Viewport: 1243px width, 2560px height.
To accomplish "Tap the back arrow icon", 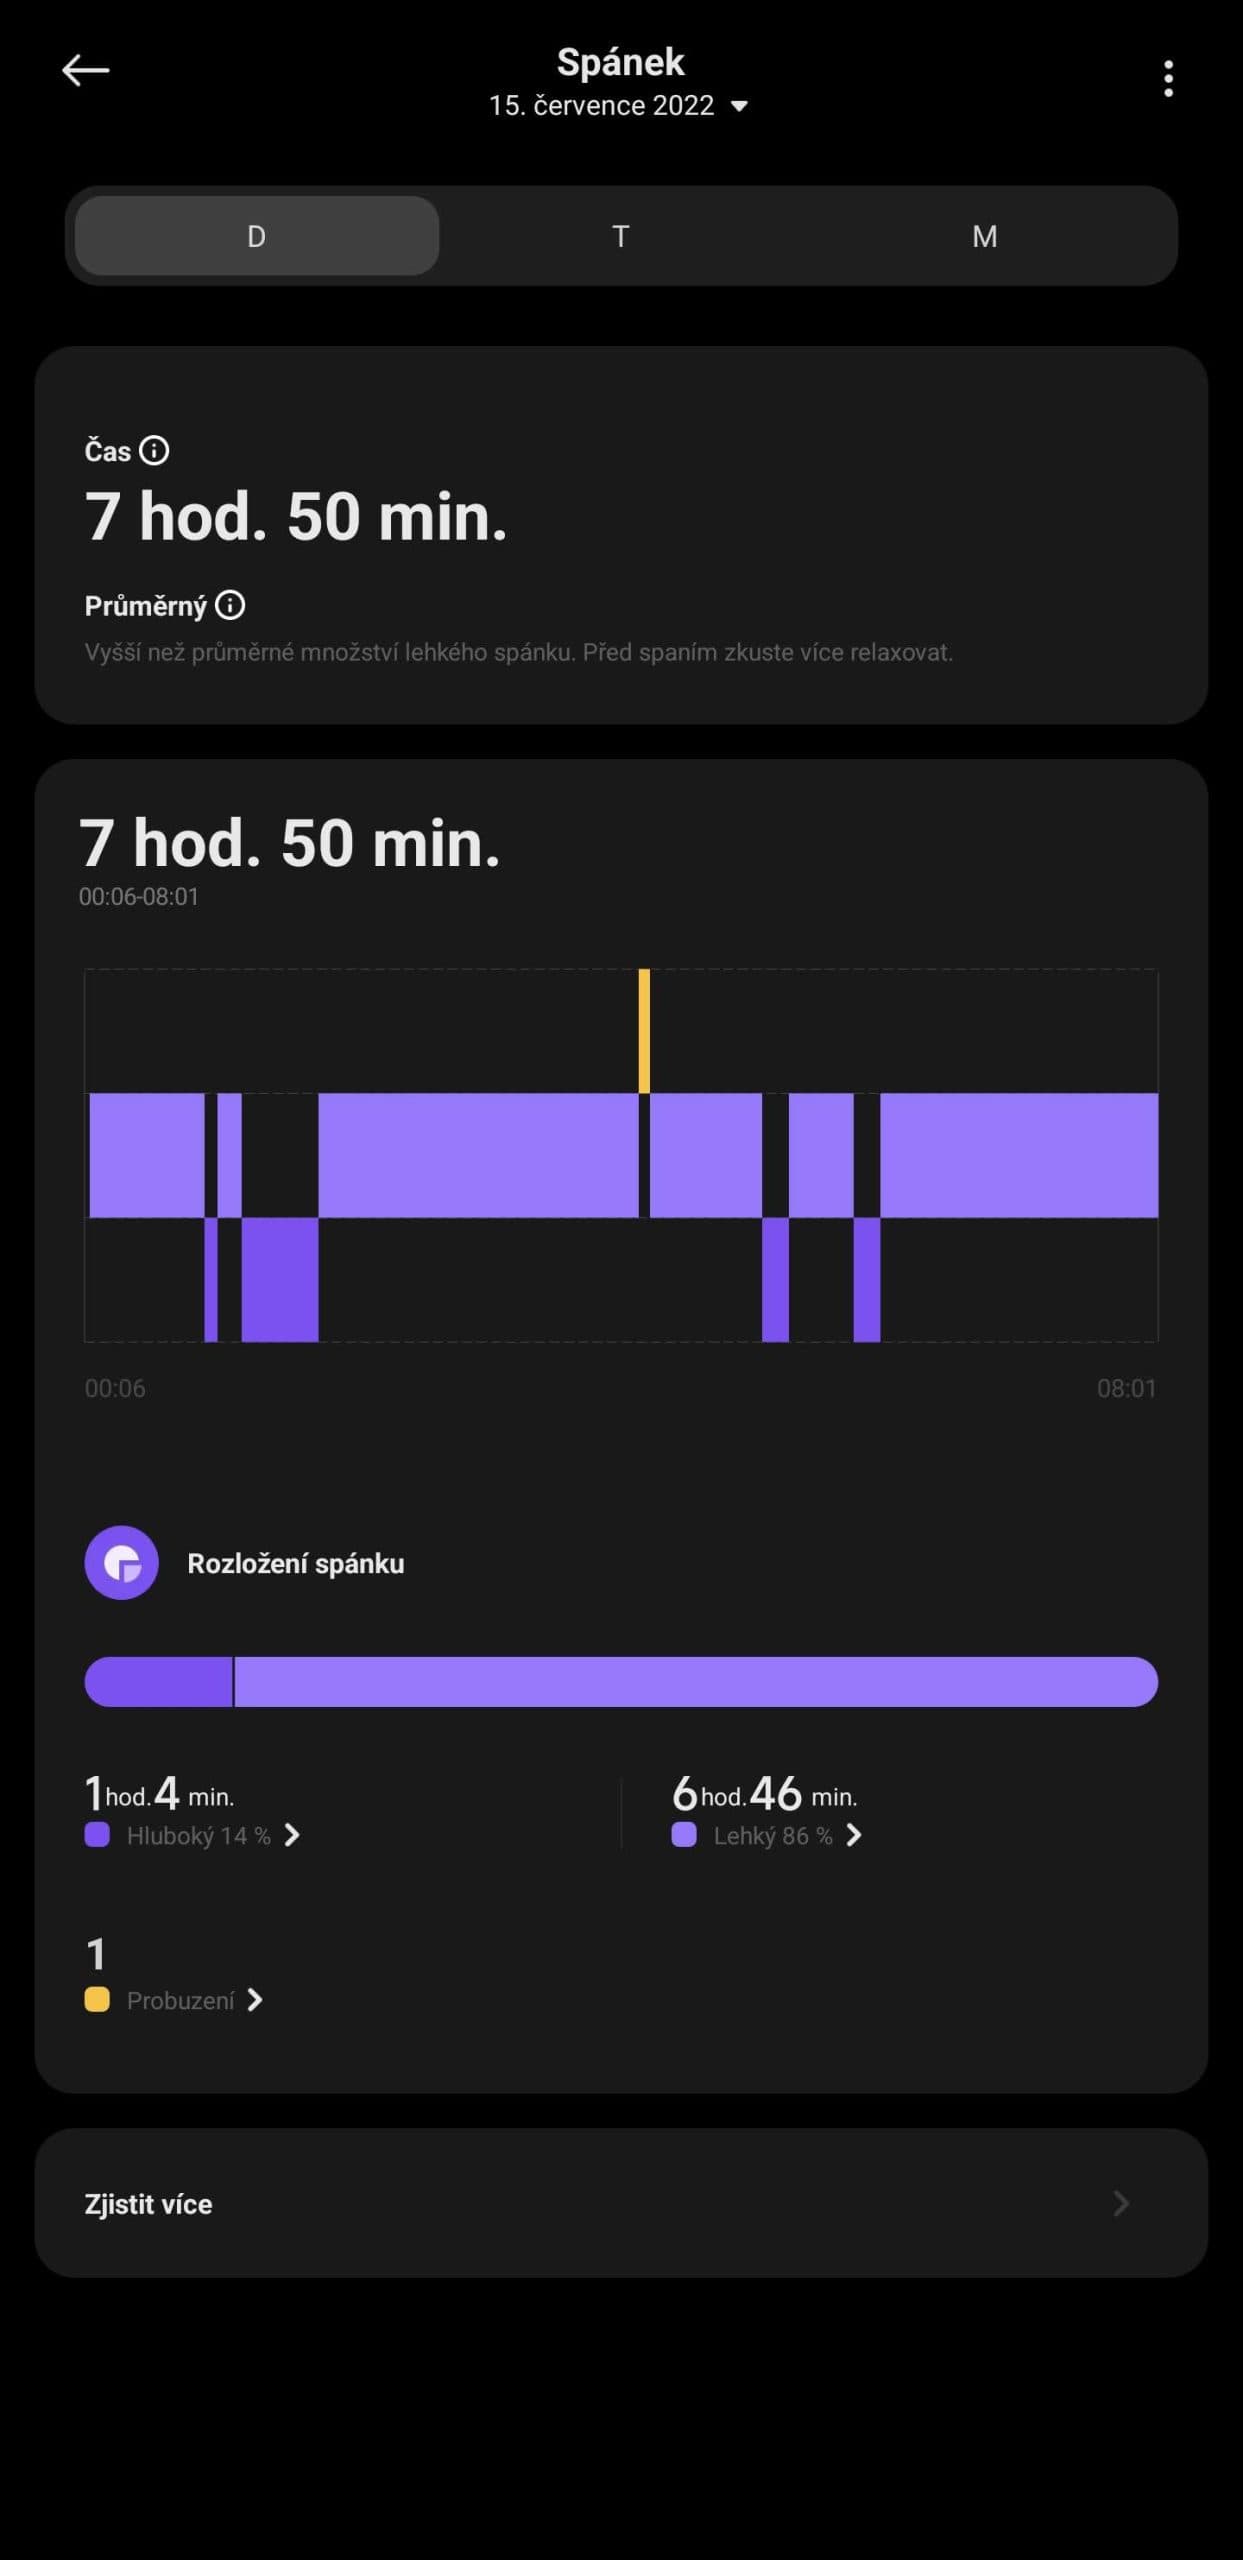I will click(x=86, y=70).
